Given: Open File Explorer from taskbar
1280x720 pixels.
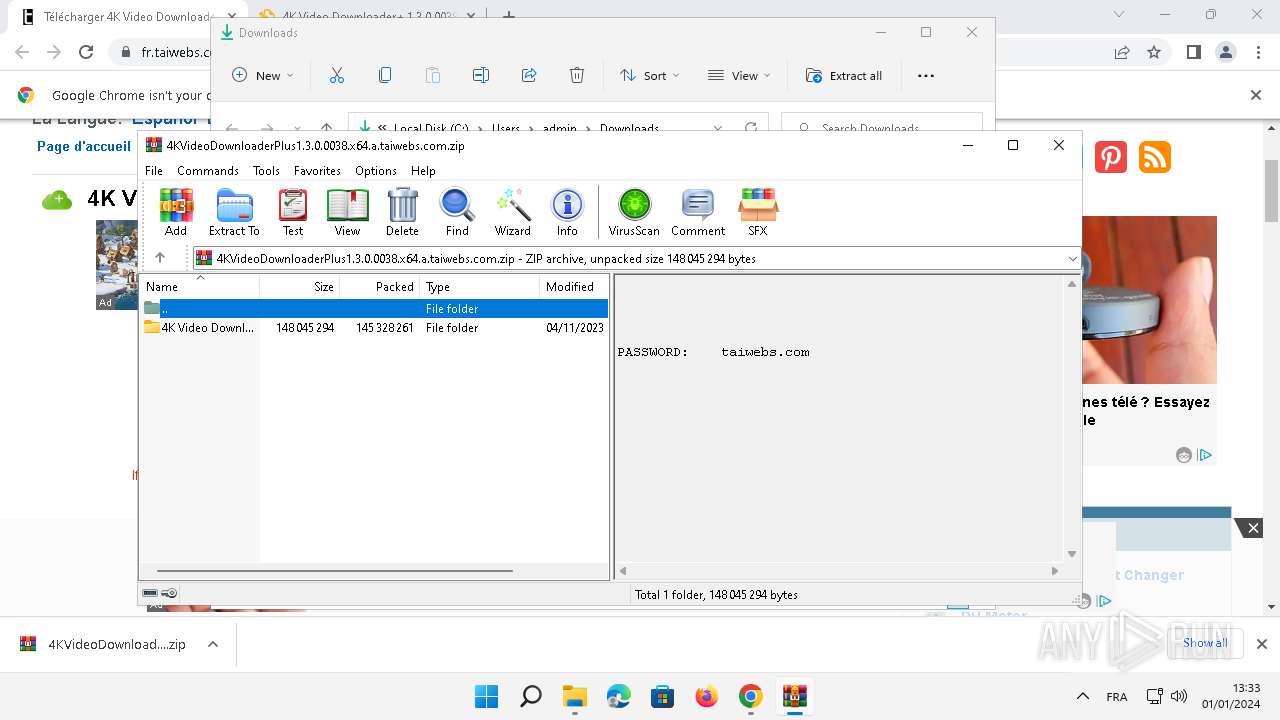Looking at the screenshot, I should pos(575,696).
